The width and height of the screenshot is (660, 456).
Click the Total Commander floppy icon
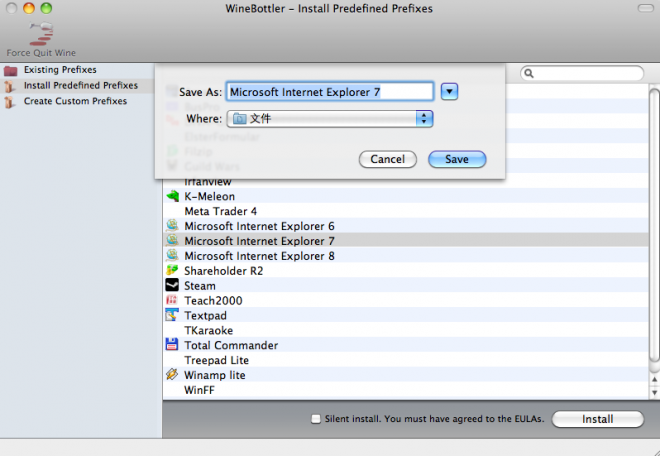pyautogui.click(x=173, y=345)
